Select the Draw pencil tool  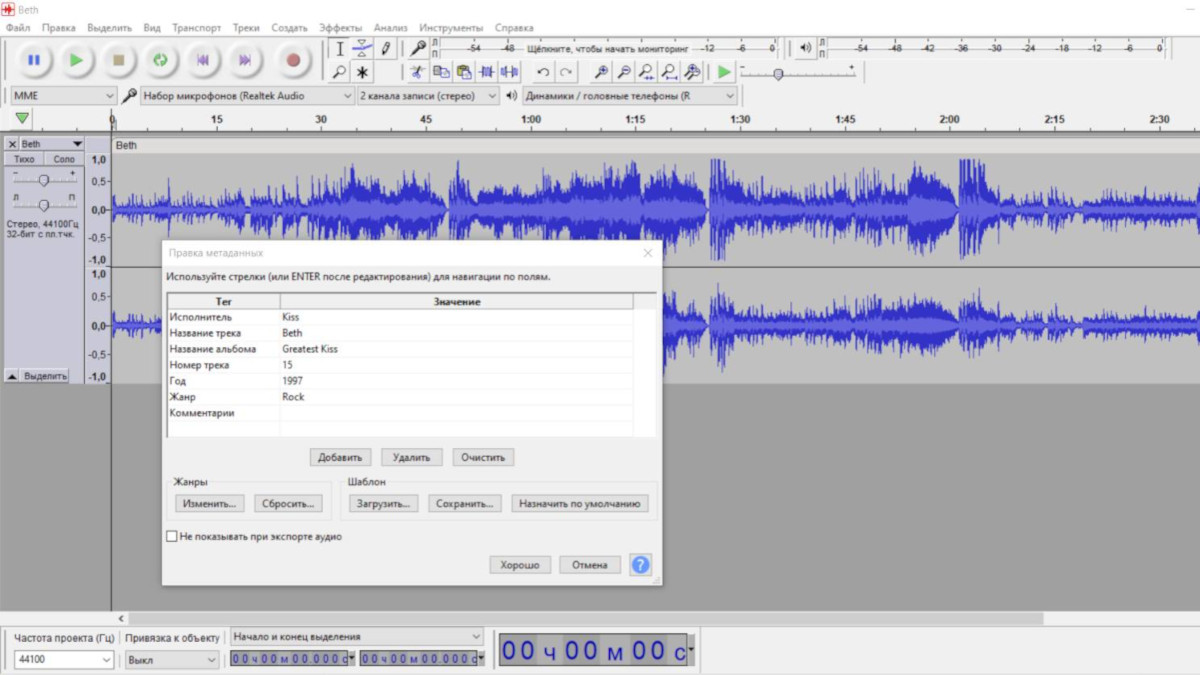pos(385,48)
